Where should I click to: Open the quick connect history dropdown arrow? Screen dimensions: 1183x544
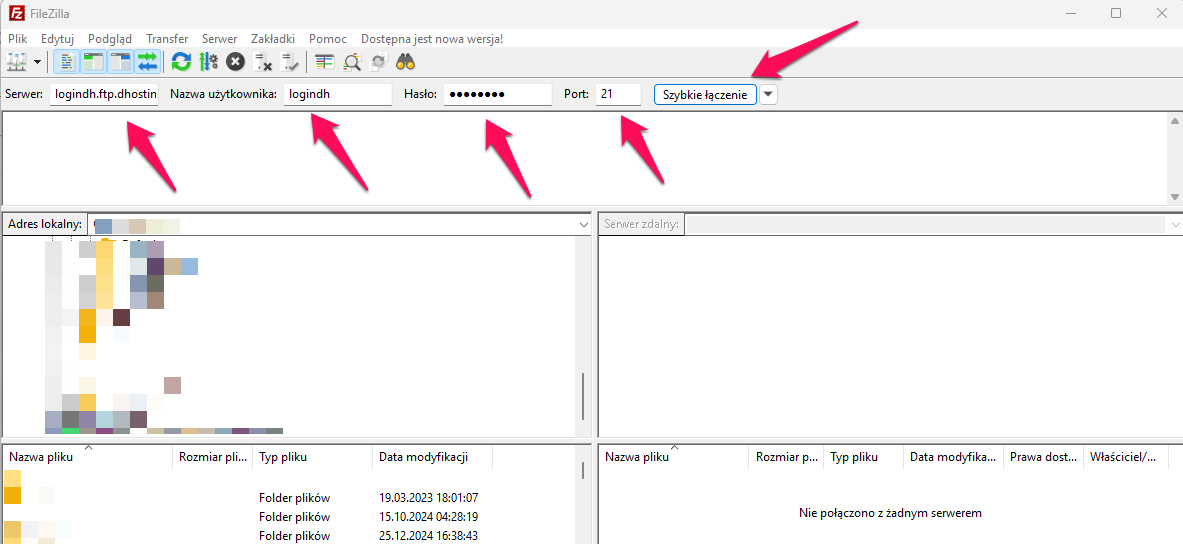pyautogui.click(x=768, y=94)
